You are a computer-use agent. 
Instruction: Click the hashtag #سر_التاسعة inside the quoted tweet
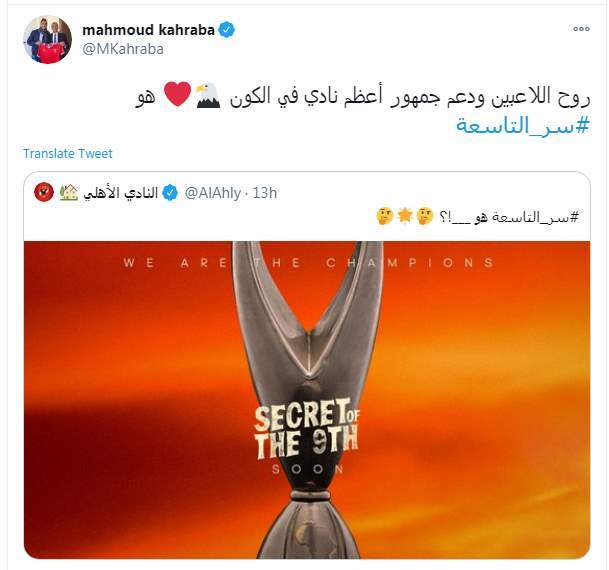point(535,217)
